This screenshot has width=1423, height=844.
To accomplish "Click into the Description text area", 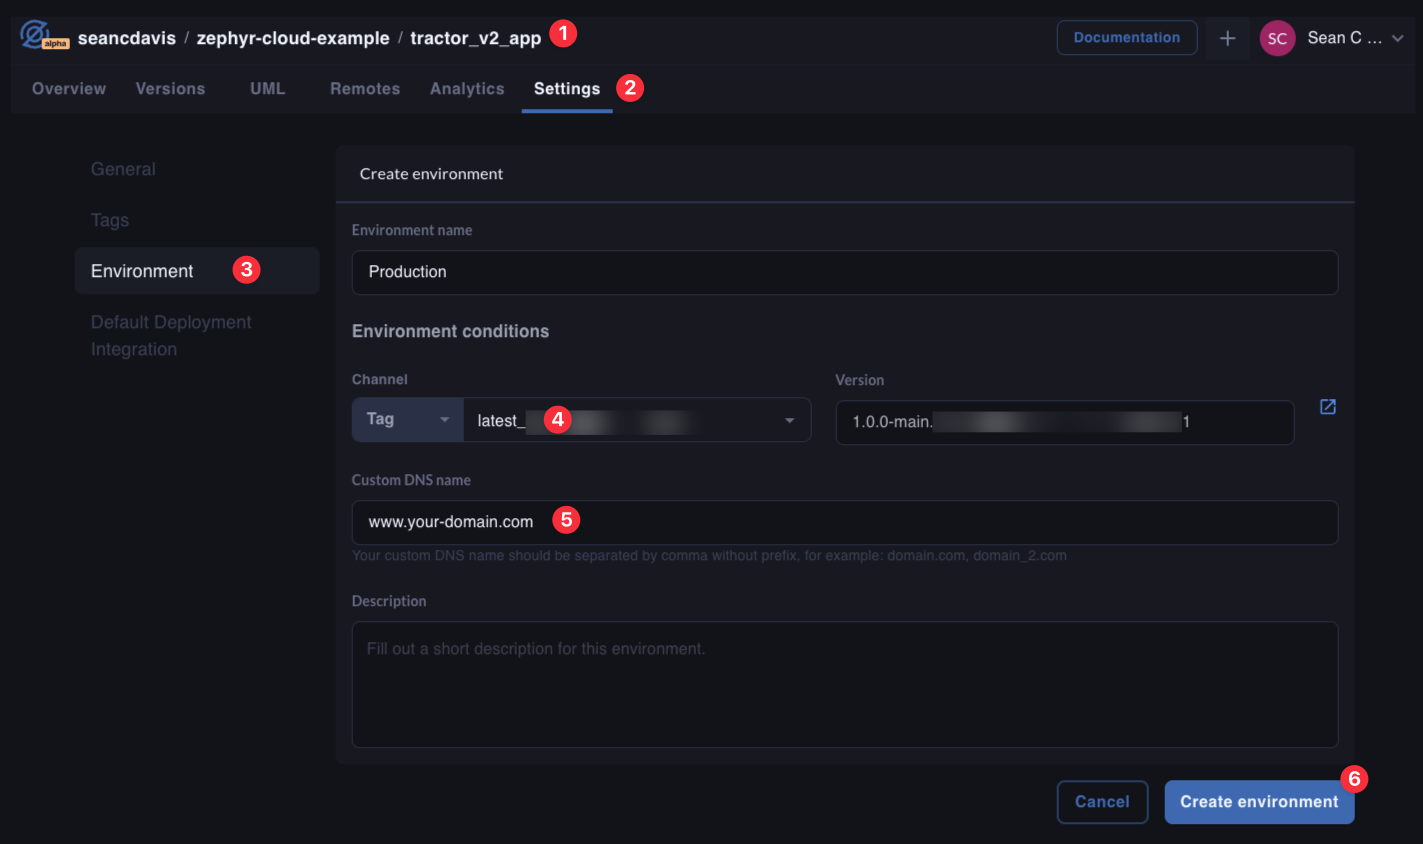I will click(x=845, y=685).
